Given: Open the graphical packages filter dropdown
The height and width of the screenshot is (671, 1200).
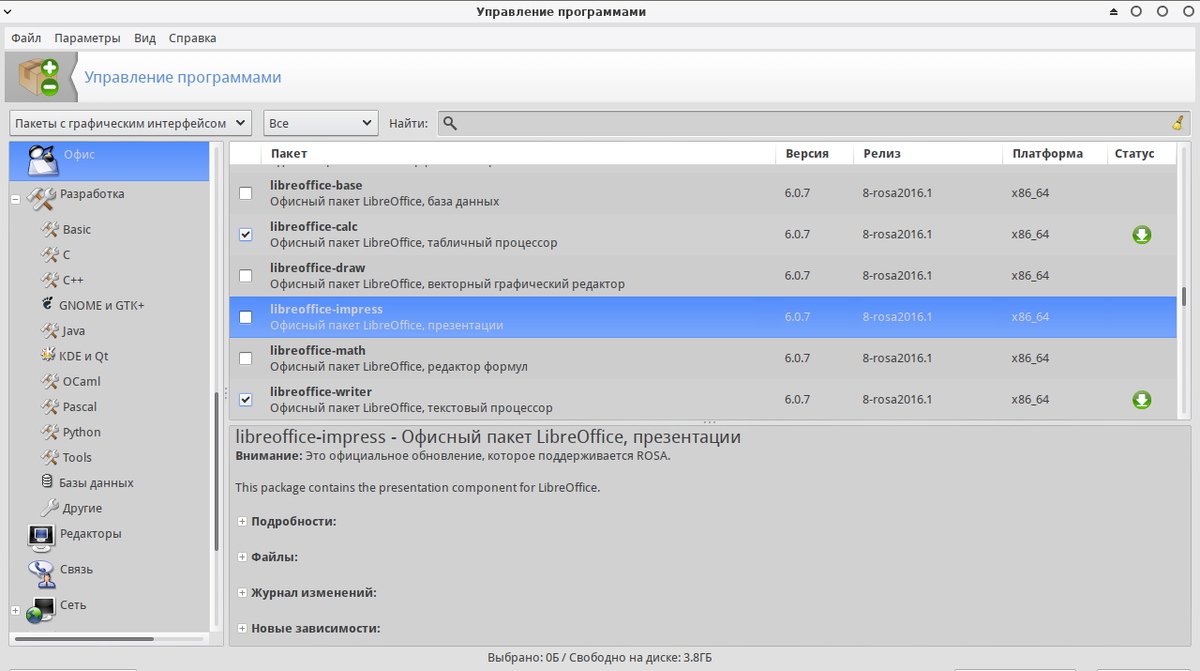Looking at the screenshot, I should pos(130,123).
